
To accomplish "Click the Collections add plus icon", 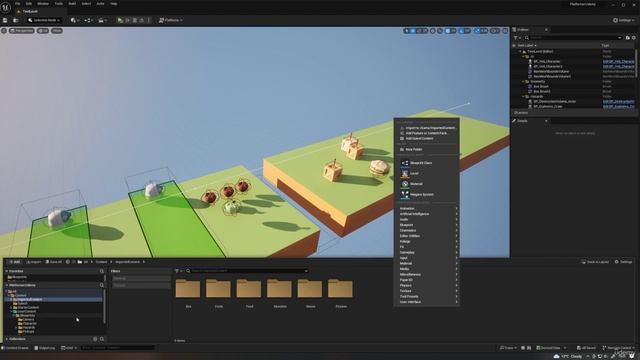I will coord(95,339).
